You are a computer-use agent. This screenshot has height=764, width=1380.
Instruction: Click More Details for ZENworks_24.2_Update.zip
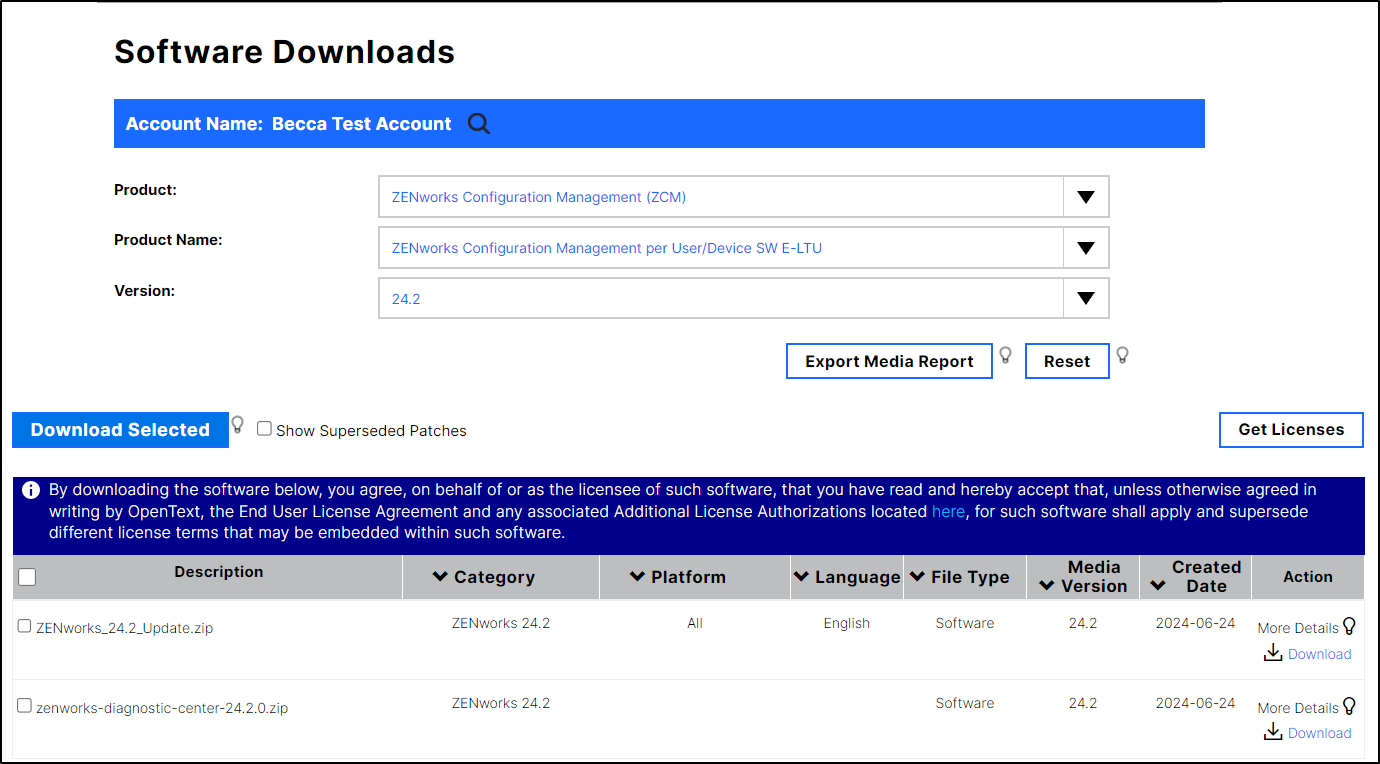1298,628
